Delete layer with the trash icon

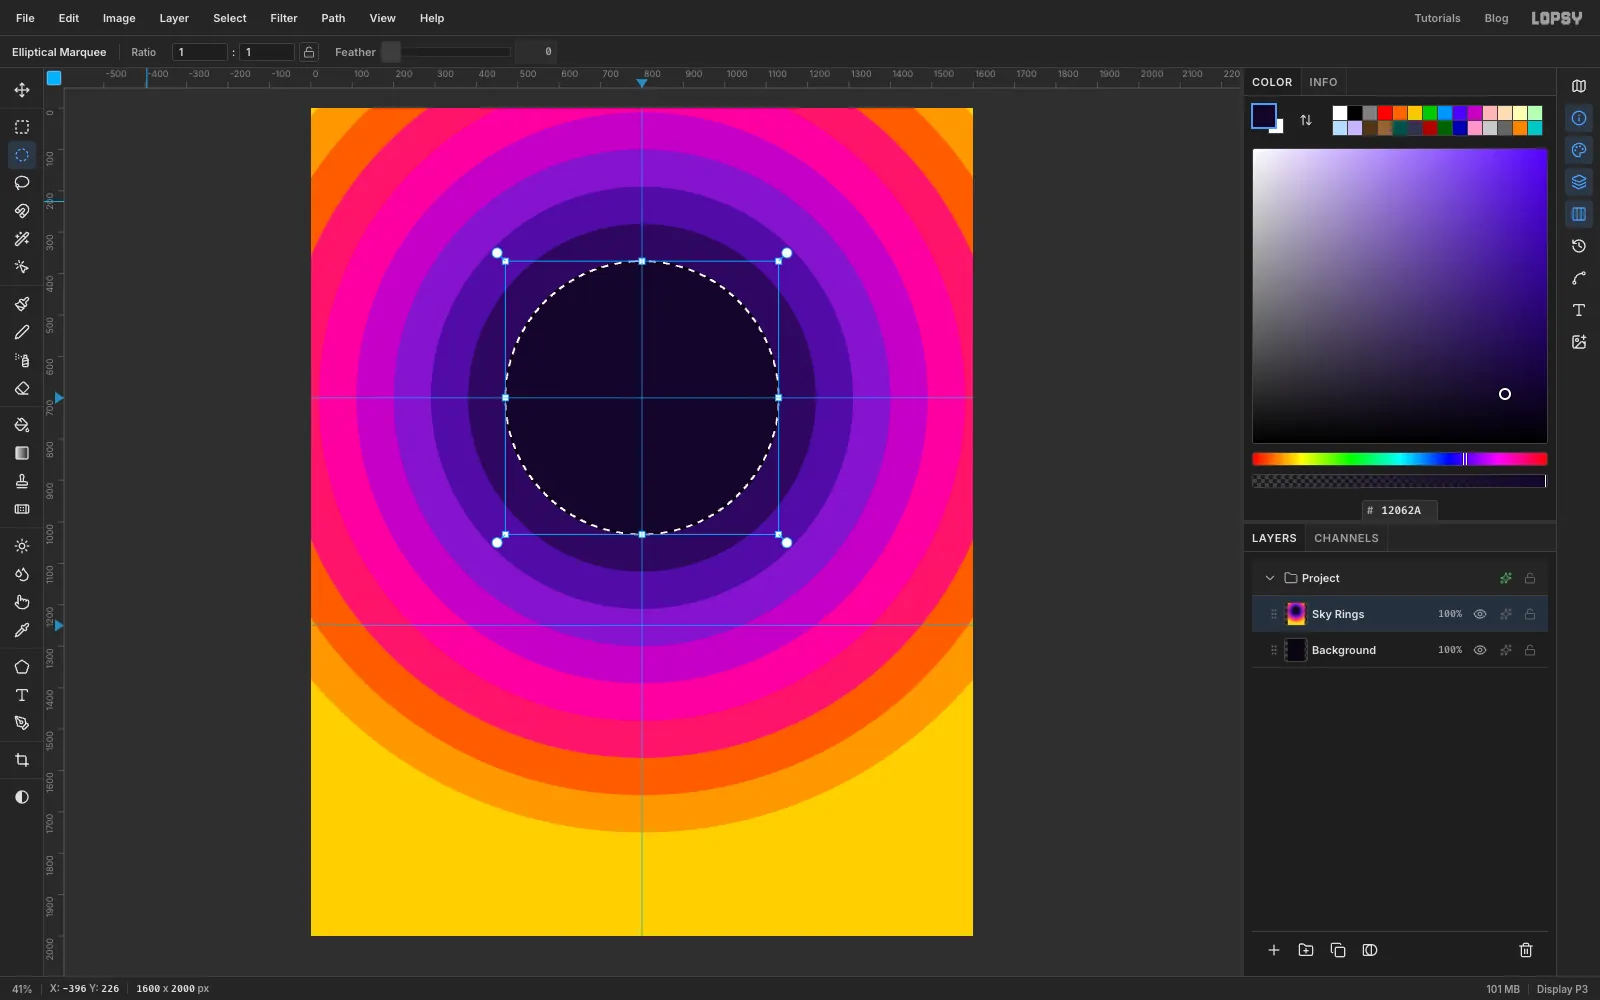[1526, 950]
